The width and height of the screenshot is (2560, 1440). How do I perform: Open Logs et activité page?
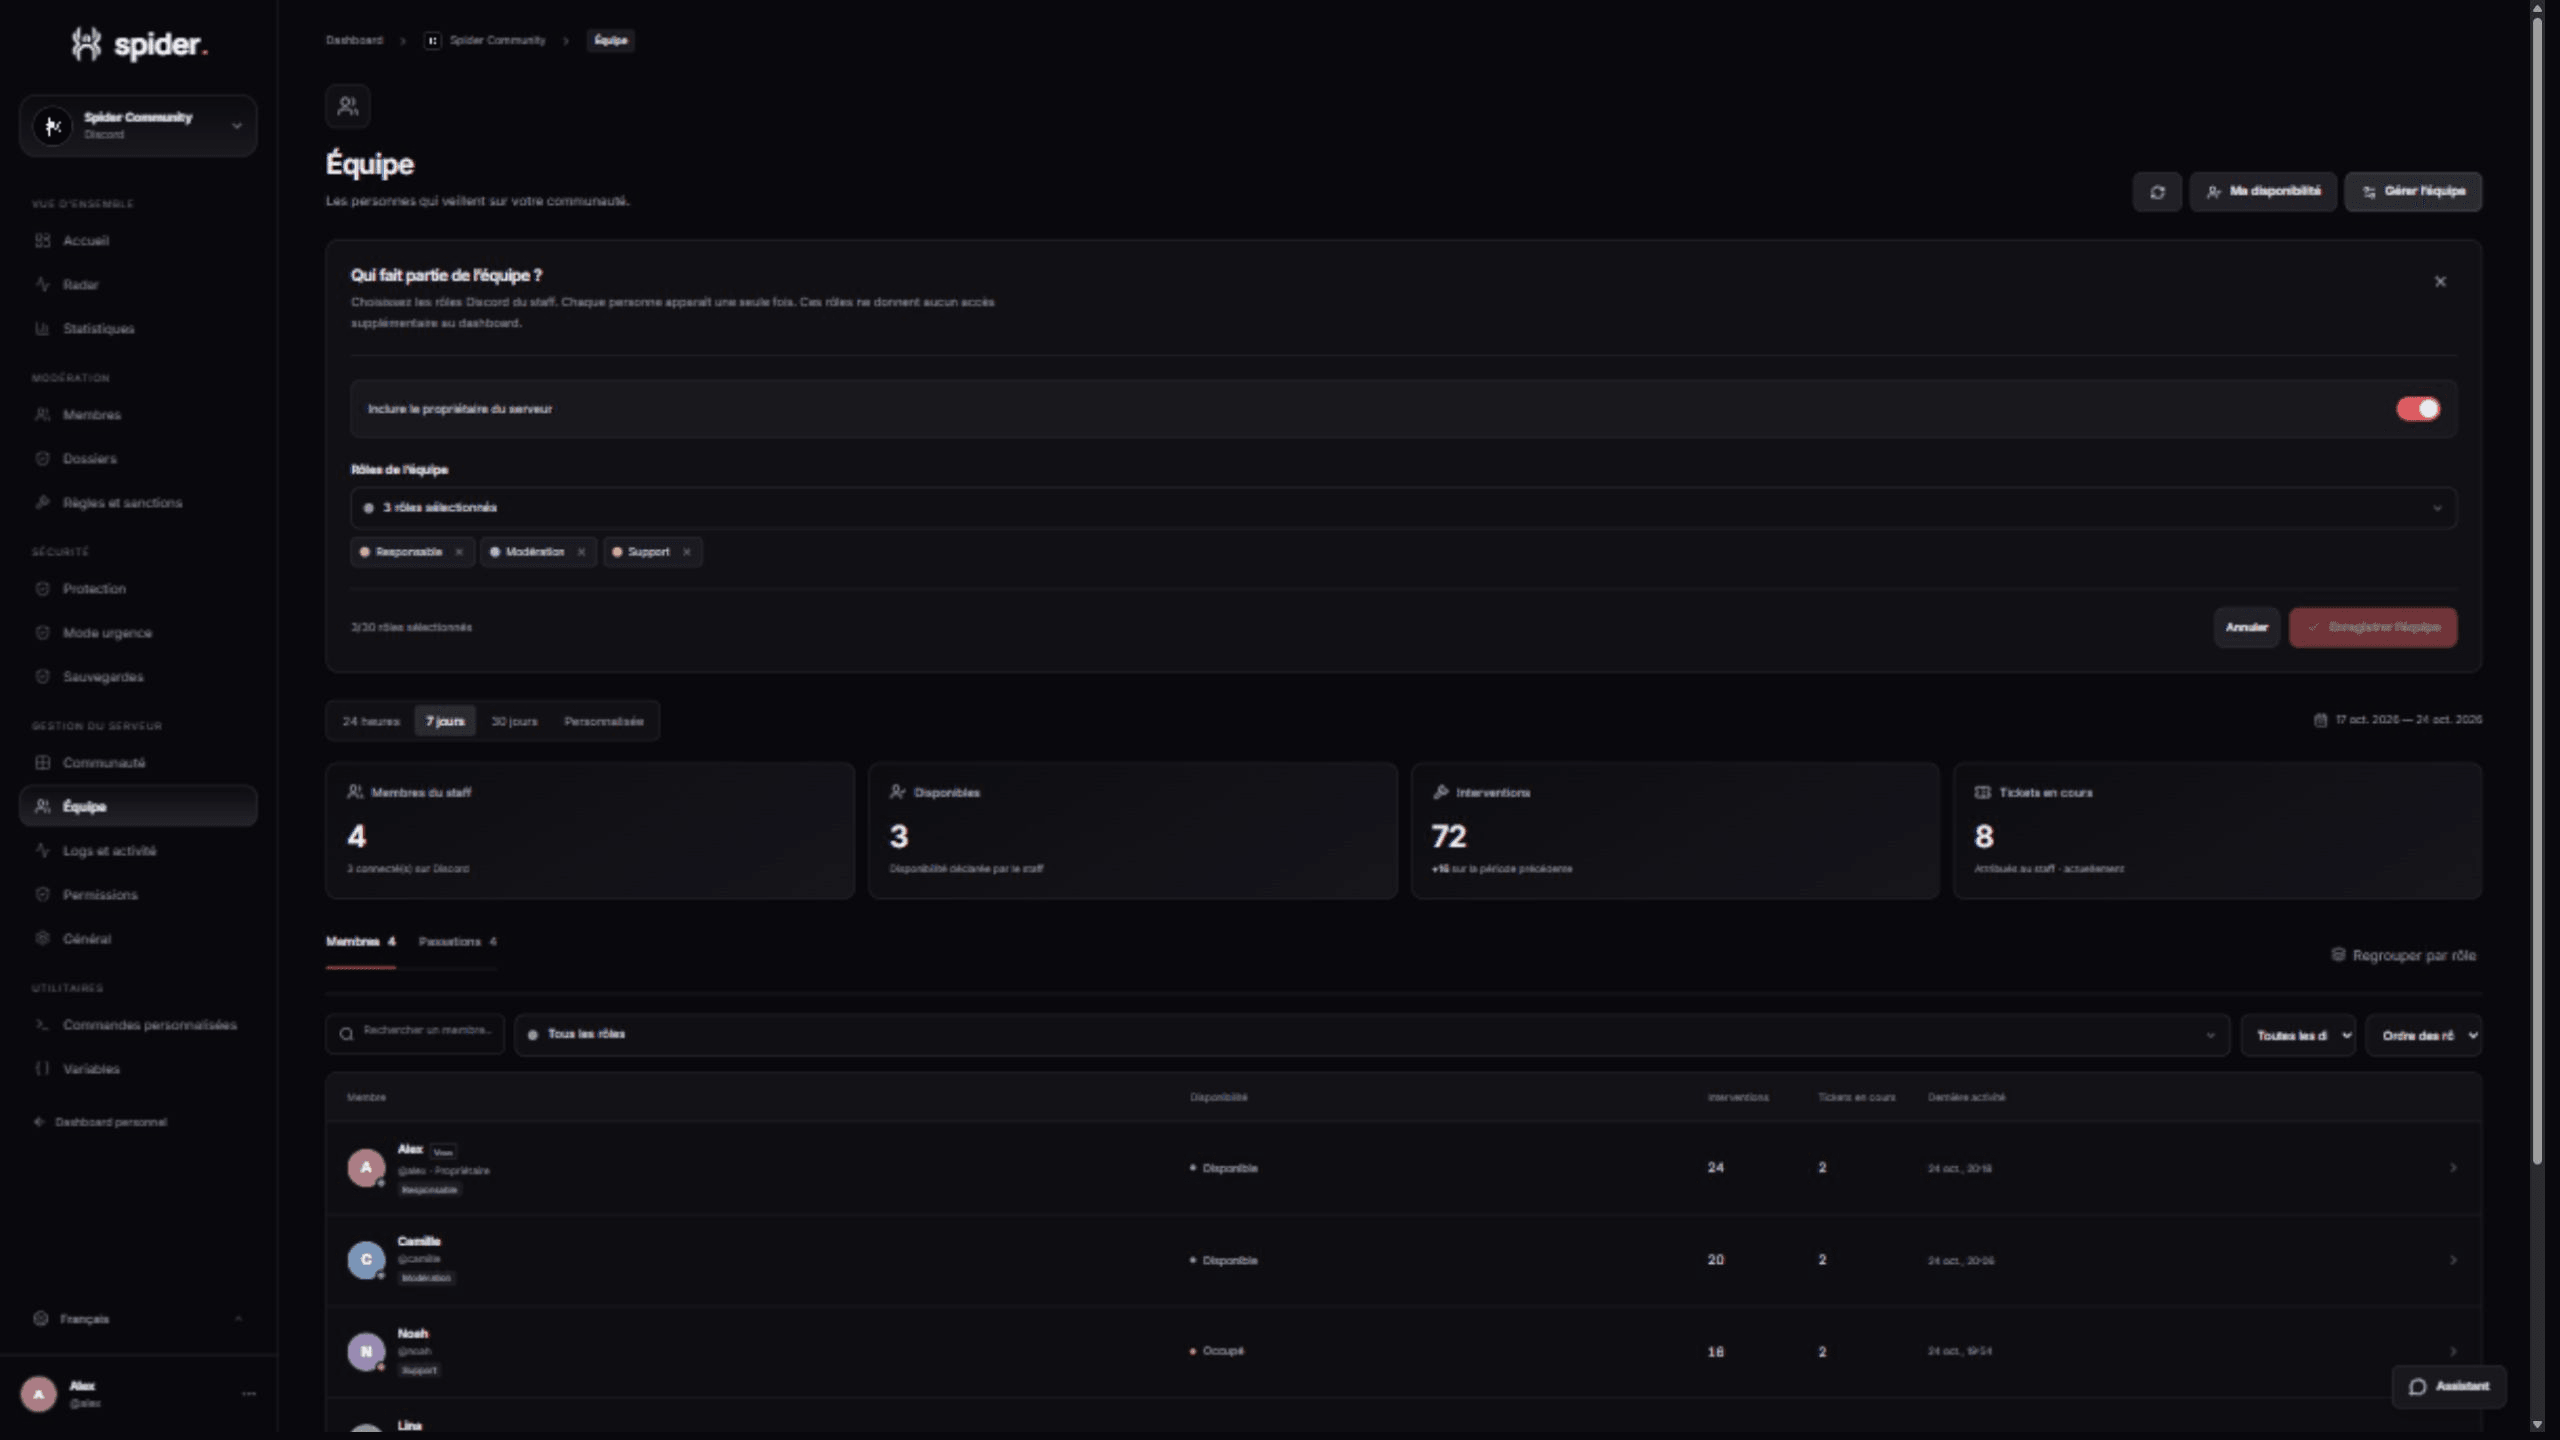pos(138,851)
